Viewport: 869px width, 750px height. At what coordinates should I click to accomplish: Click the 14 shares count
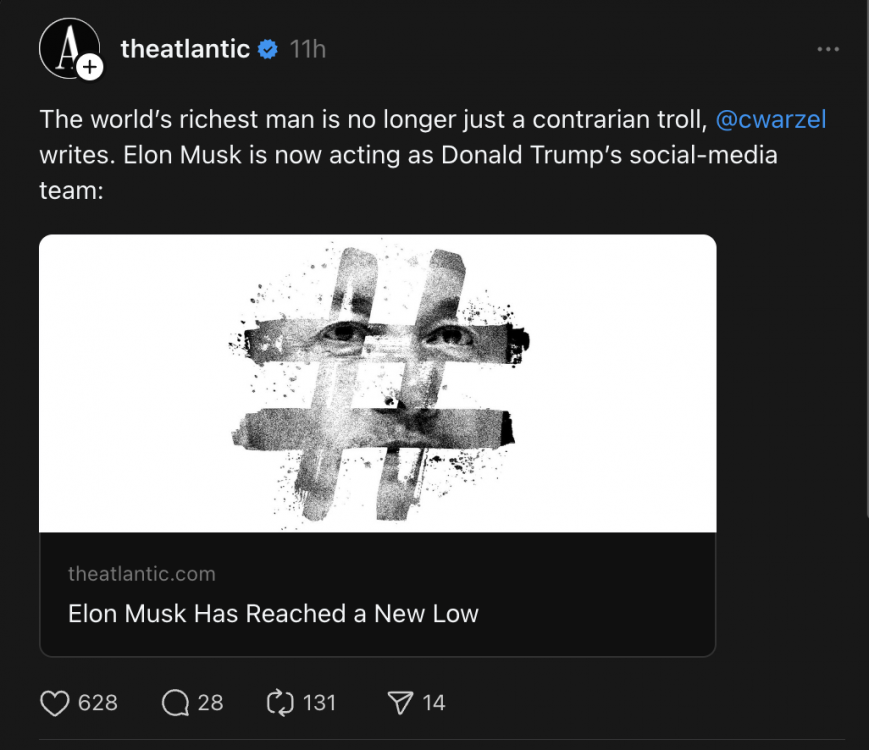pos(434,703)
